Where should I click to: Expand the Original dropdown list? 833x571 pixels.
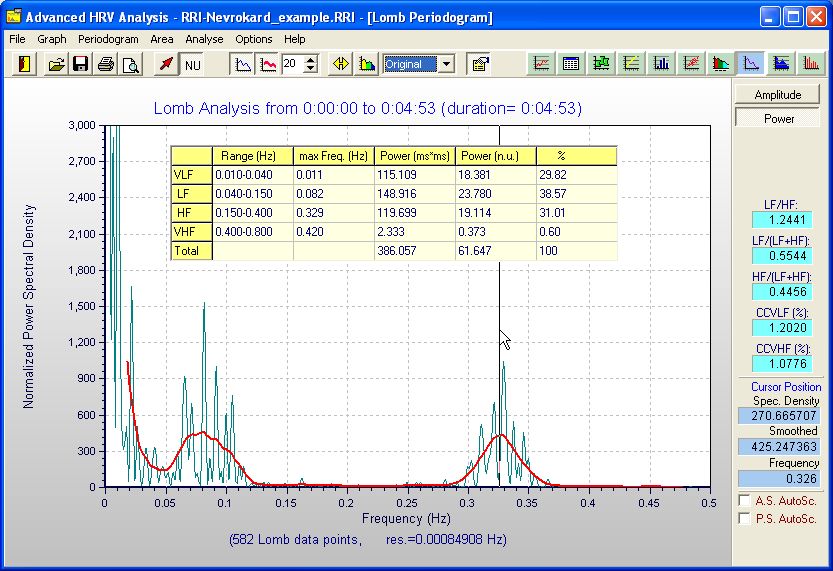pyautogui.click(x=446, y=64)
